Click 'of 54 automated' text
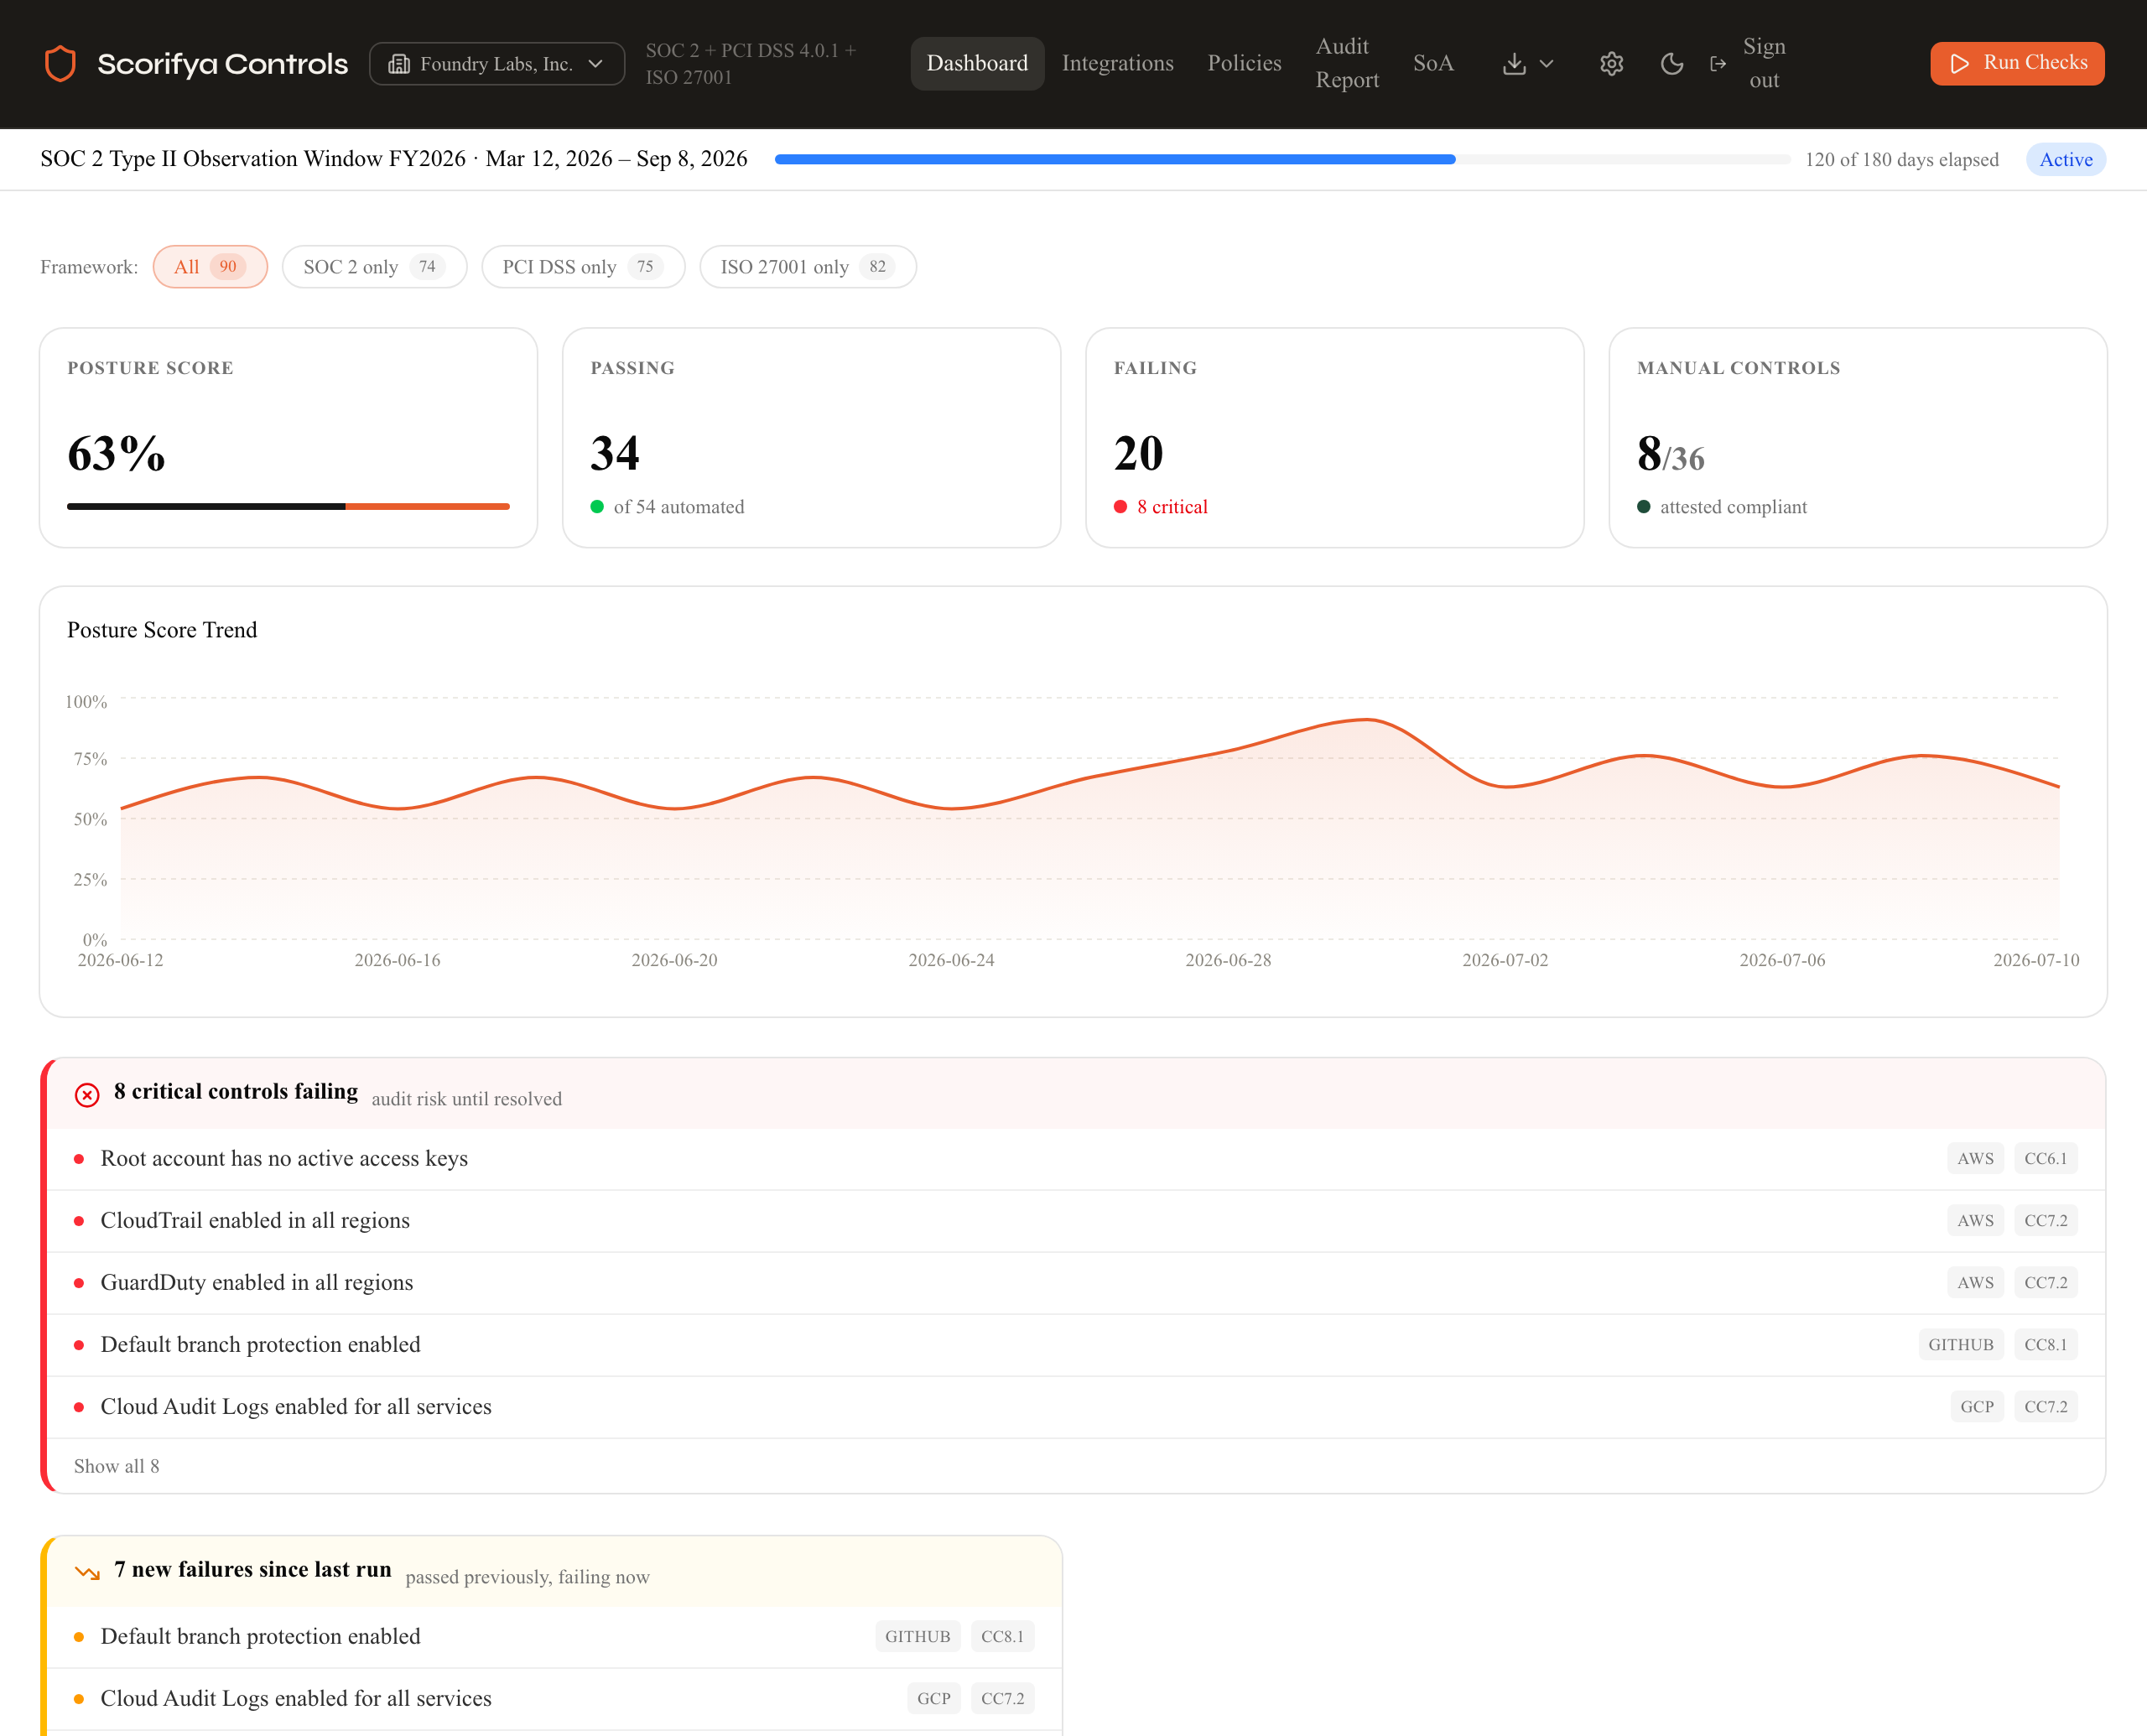The image size is (2147, 1736). pyautogui.click(x=679, y=507)
